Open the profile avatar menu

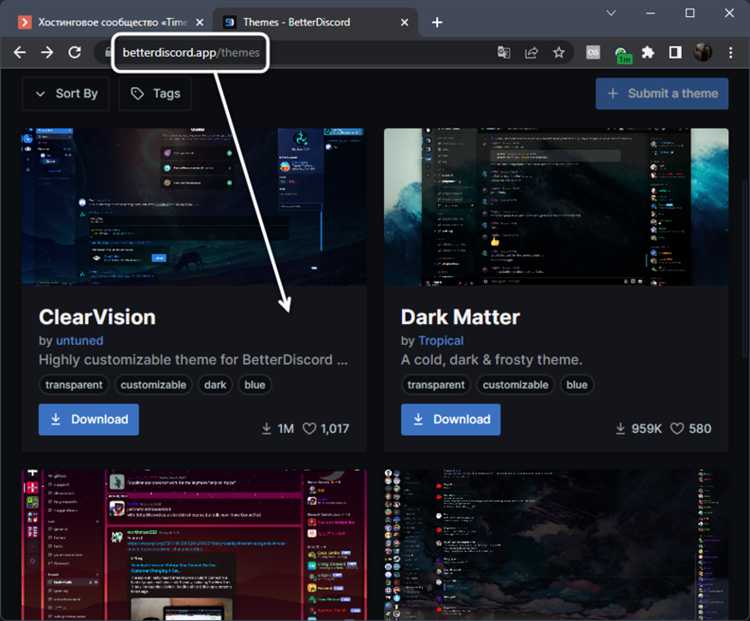pyautogui.click(x=703, y=52)
